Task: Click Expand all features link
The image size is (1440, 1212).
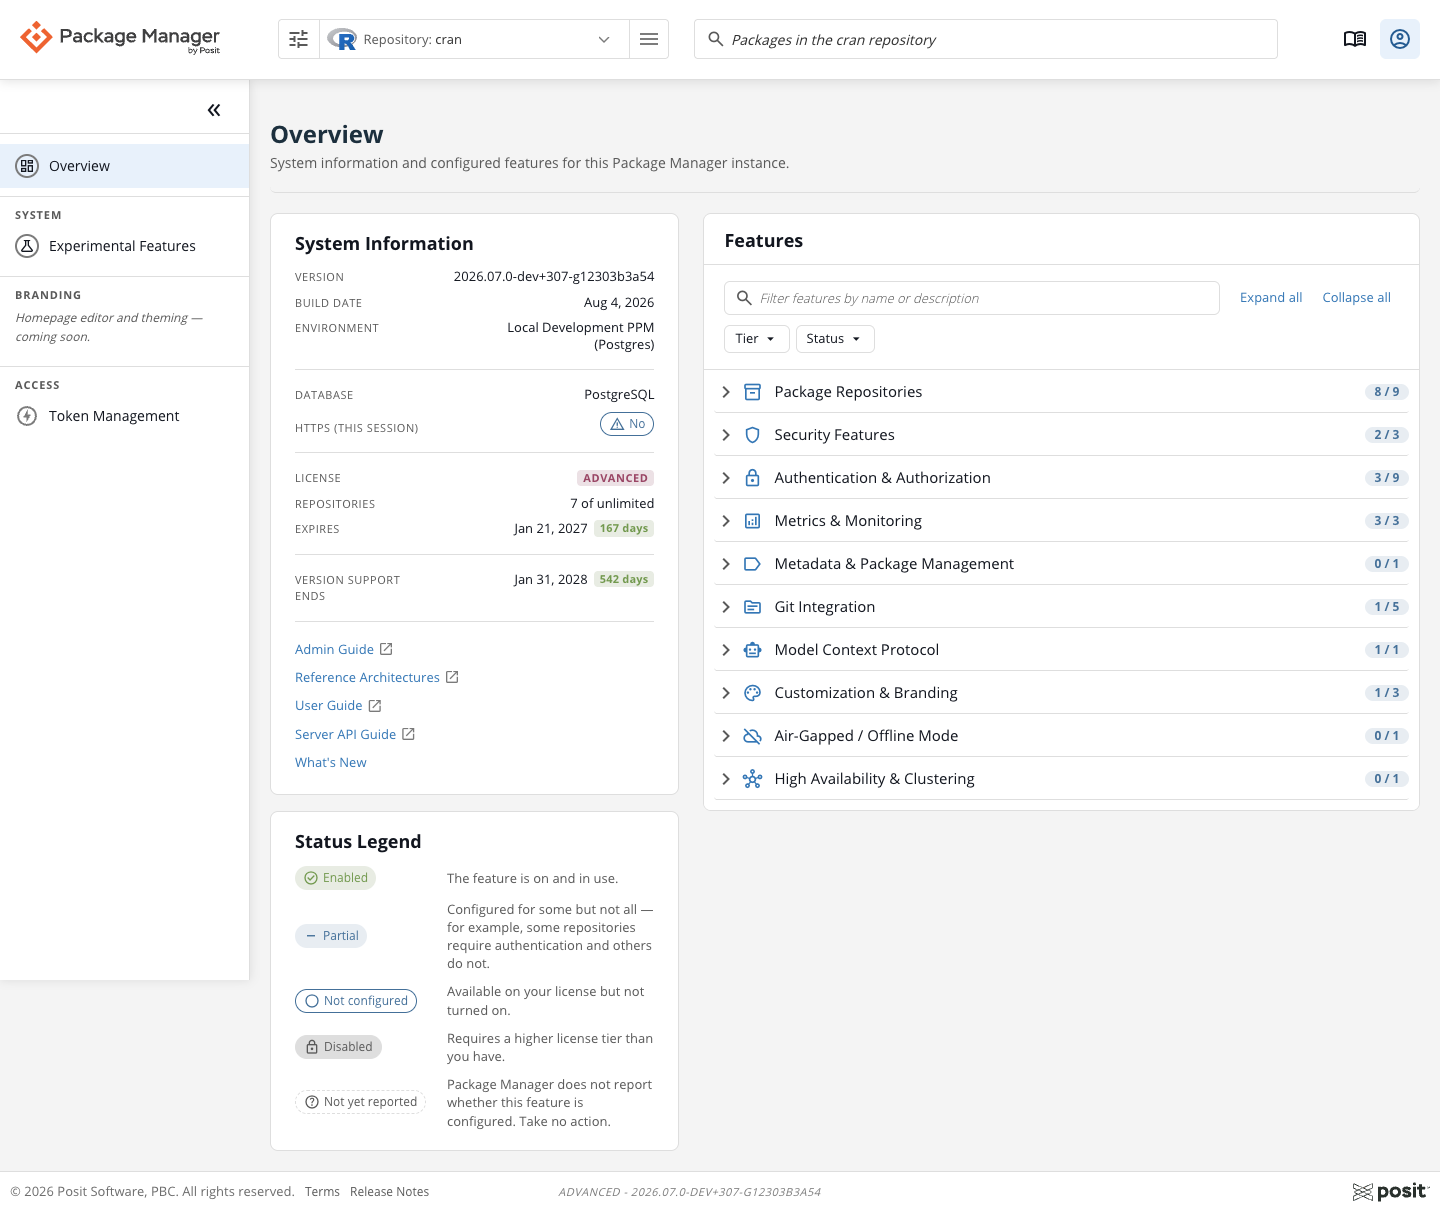Action: point(1271,298)
